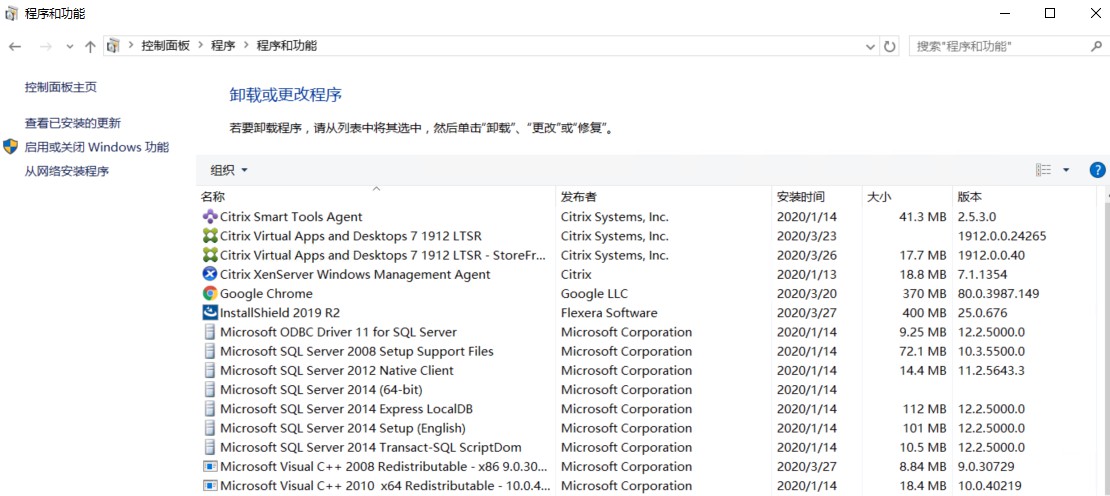Click the refresh button next to address bar
1110x496 pixels.
tap(890, 46)
